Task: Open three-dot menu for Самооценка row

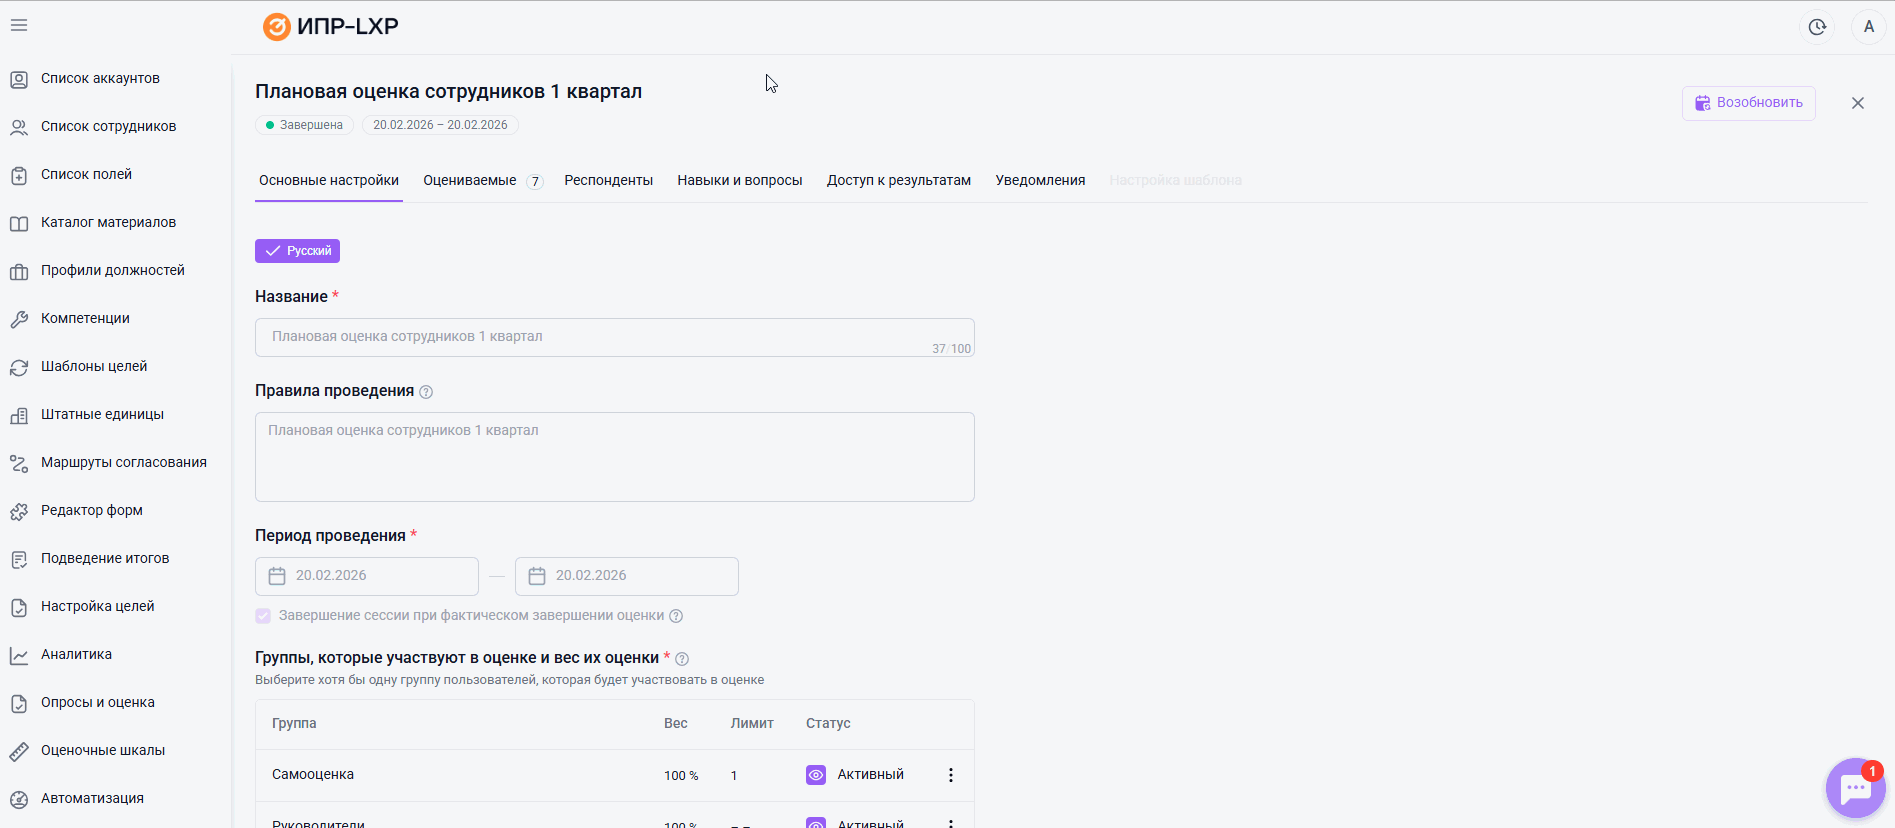Action: (950, 775)
